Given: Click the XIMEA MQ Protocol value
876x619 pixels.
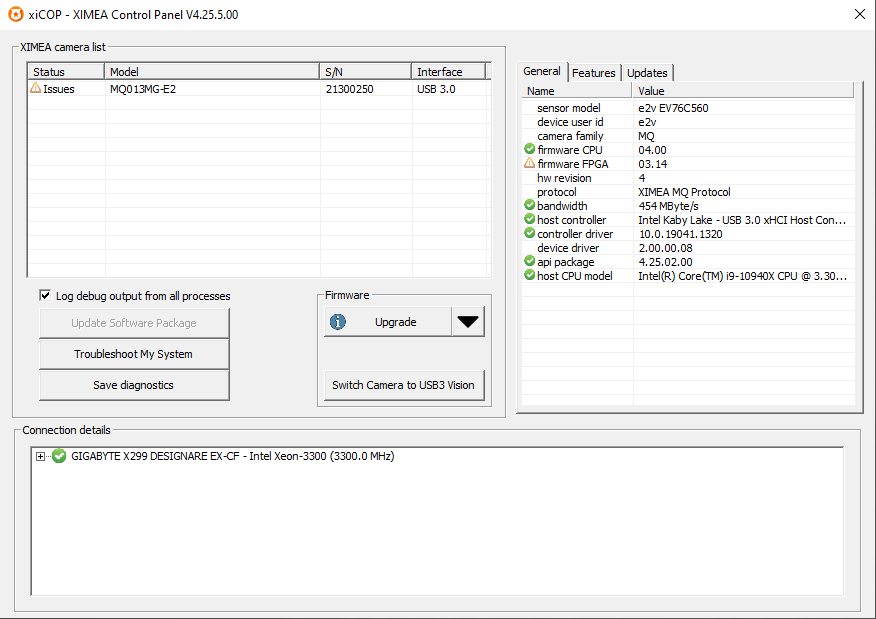Looking at the screenshot, I should click(x=684, y=192).
